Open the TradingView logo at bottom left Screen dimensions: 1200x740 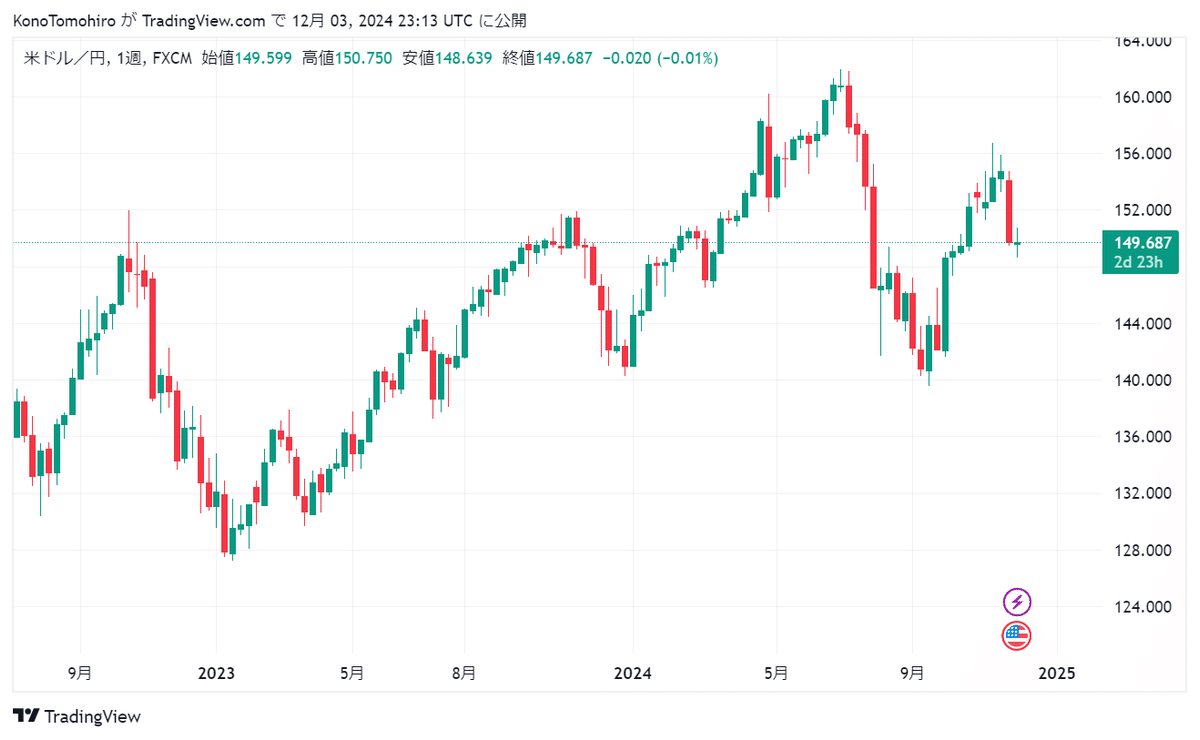pyautogui.click(x=77, y=716)
